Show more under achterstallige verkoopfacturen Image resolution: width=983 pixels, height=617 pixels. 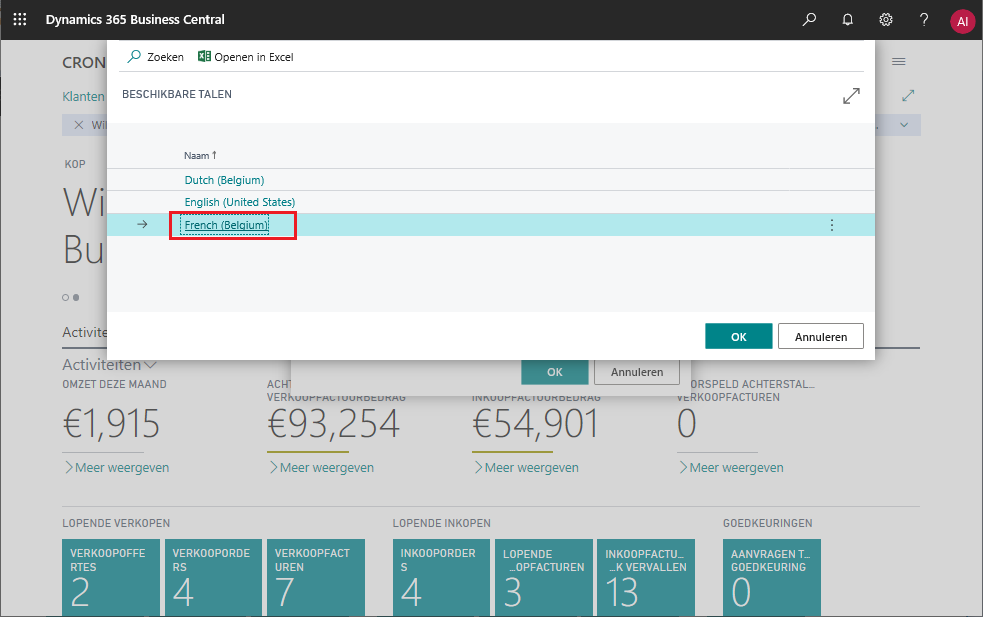point(732,468)
